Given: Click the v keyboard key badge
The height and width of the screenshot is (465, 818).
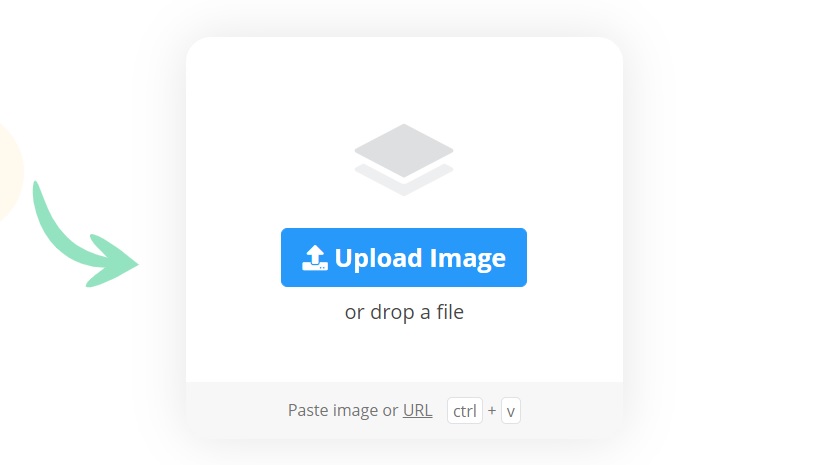Looking at the screenshot, I should [x=511, y=411].
